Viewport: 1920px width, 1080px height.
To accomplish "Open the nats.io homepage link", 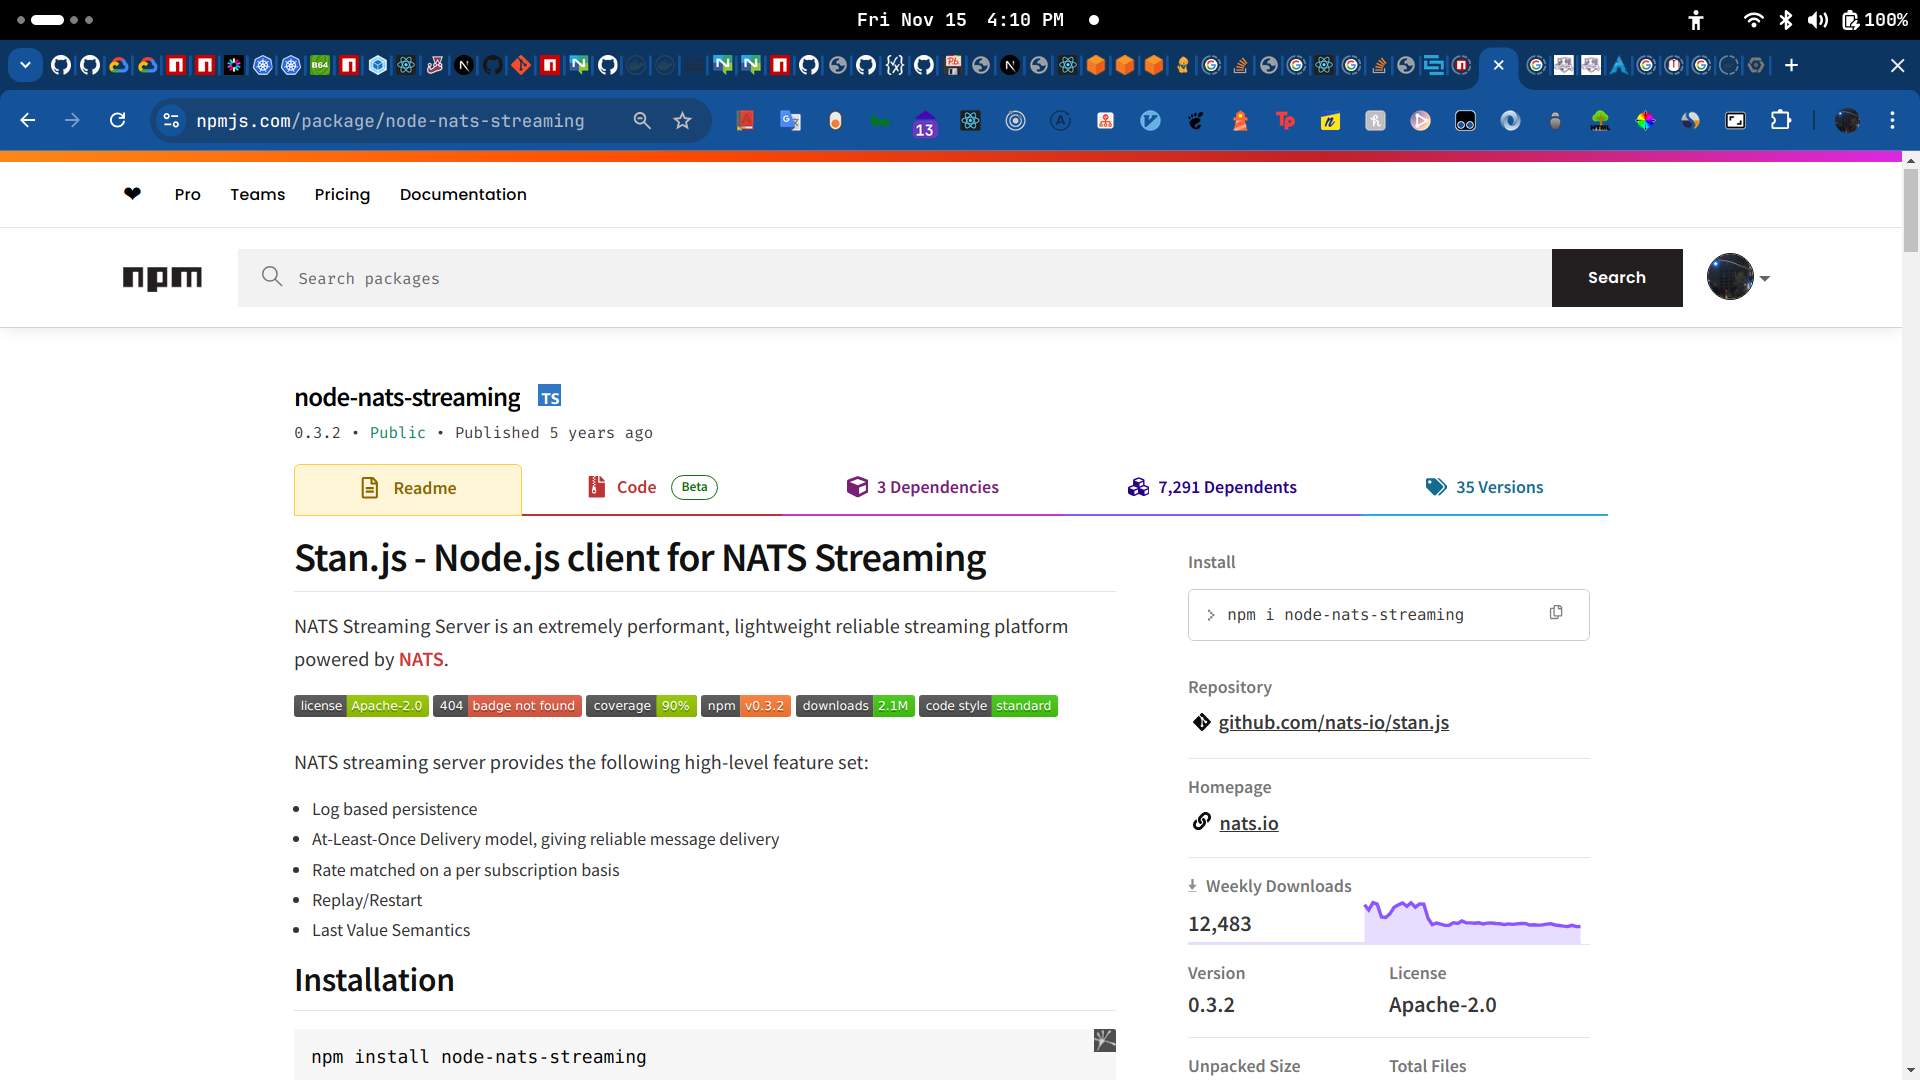I will point(1248,823).
